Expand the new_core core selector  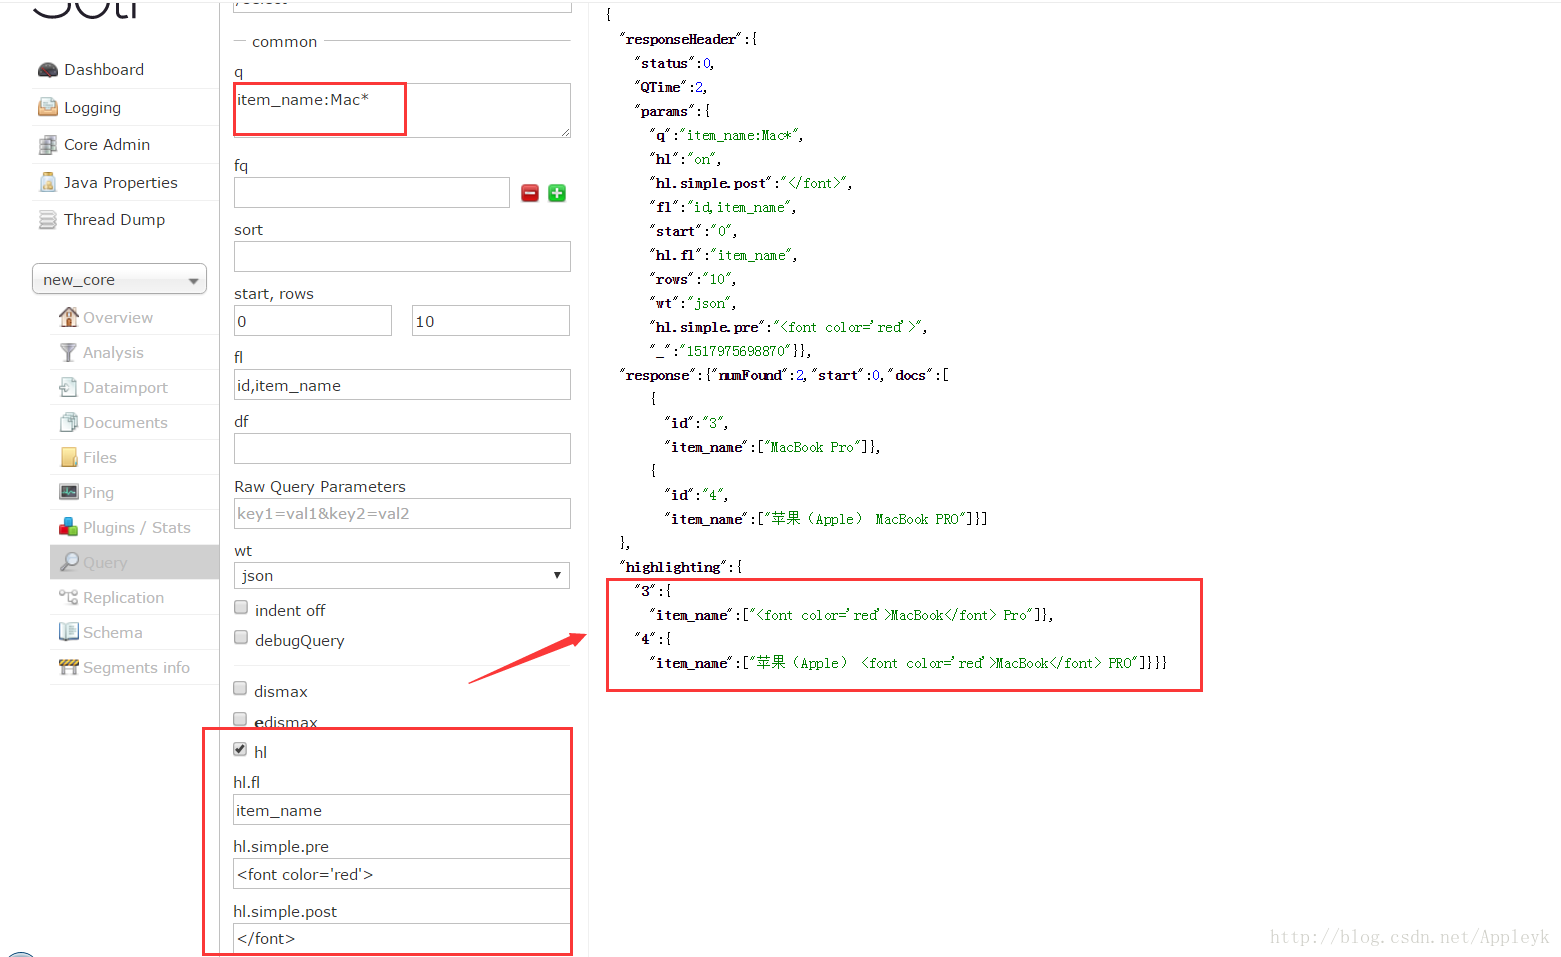[x=119, y=280]
